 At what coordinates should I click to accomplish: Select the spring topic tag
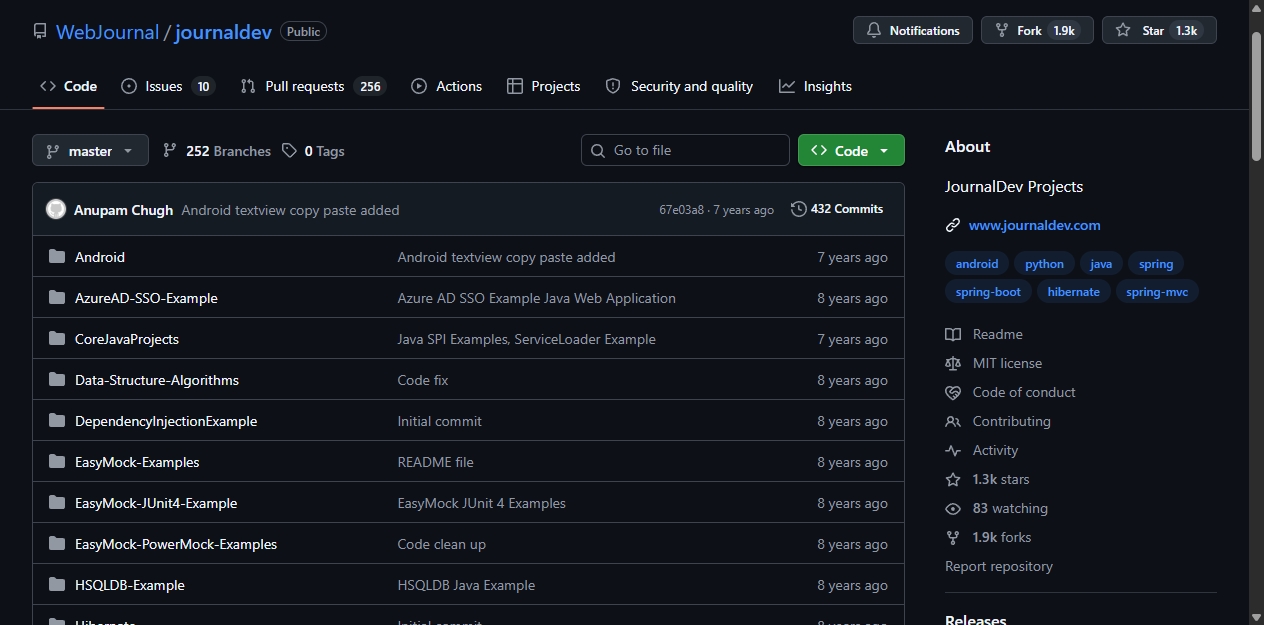pyautogui.click(x=1156, y=264)
